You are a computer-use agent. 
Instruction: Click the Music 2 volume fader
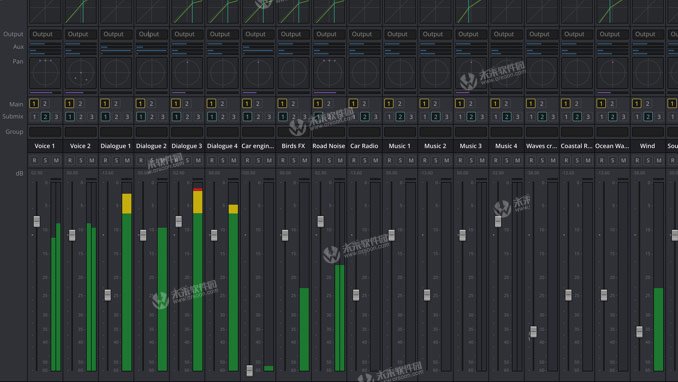(427, 295)
